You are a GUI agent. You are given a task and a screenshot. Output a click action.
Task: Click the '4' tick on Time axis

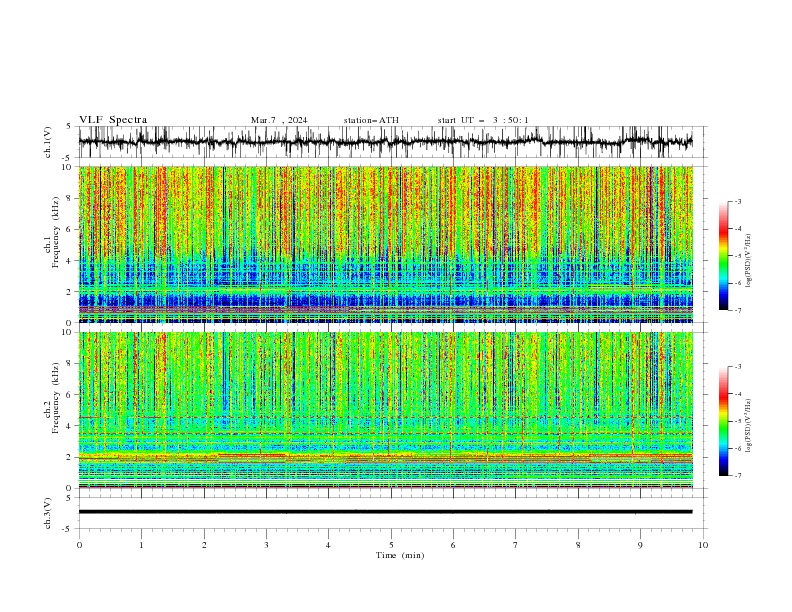click(329, 545)
